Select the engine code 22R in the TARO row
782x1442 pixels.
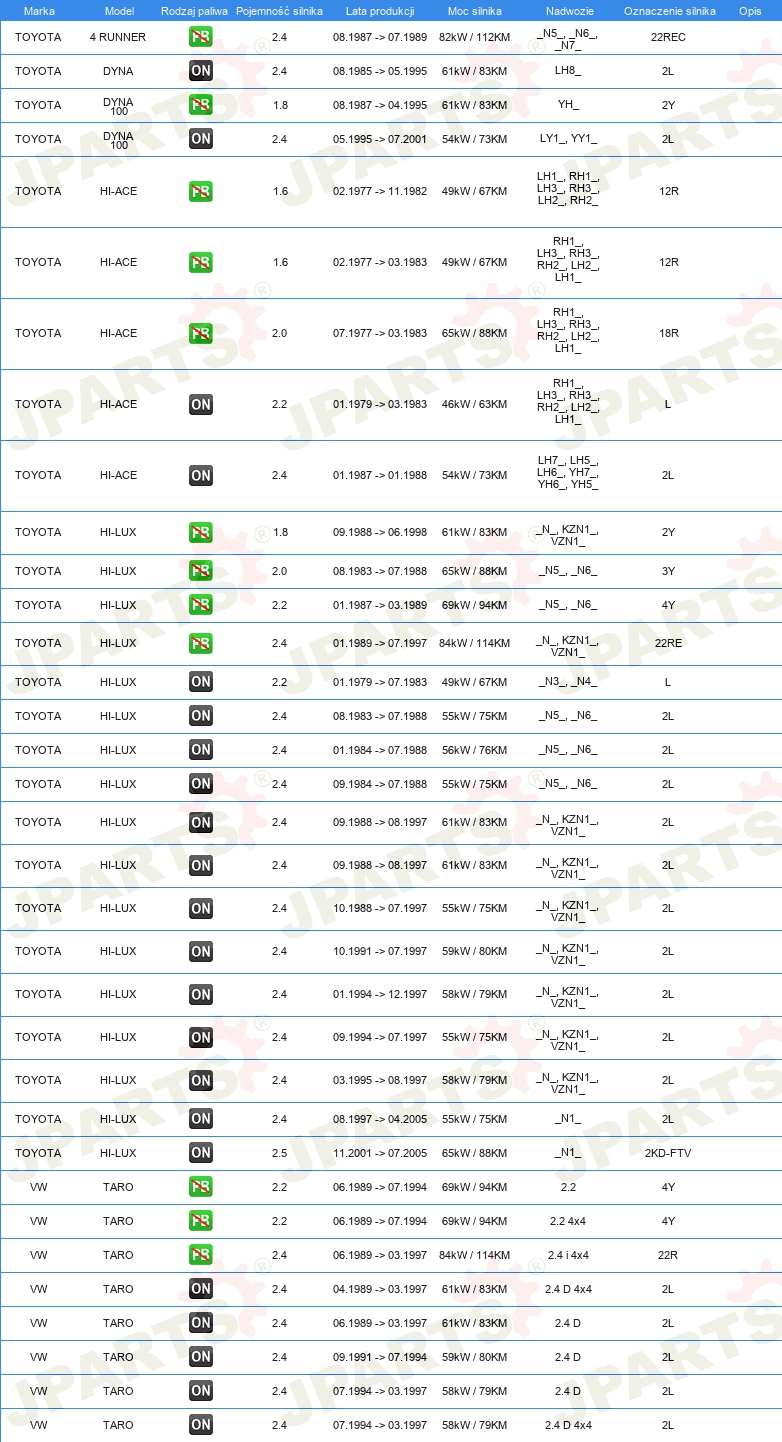[668, 1255]
